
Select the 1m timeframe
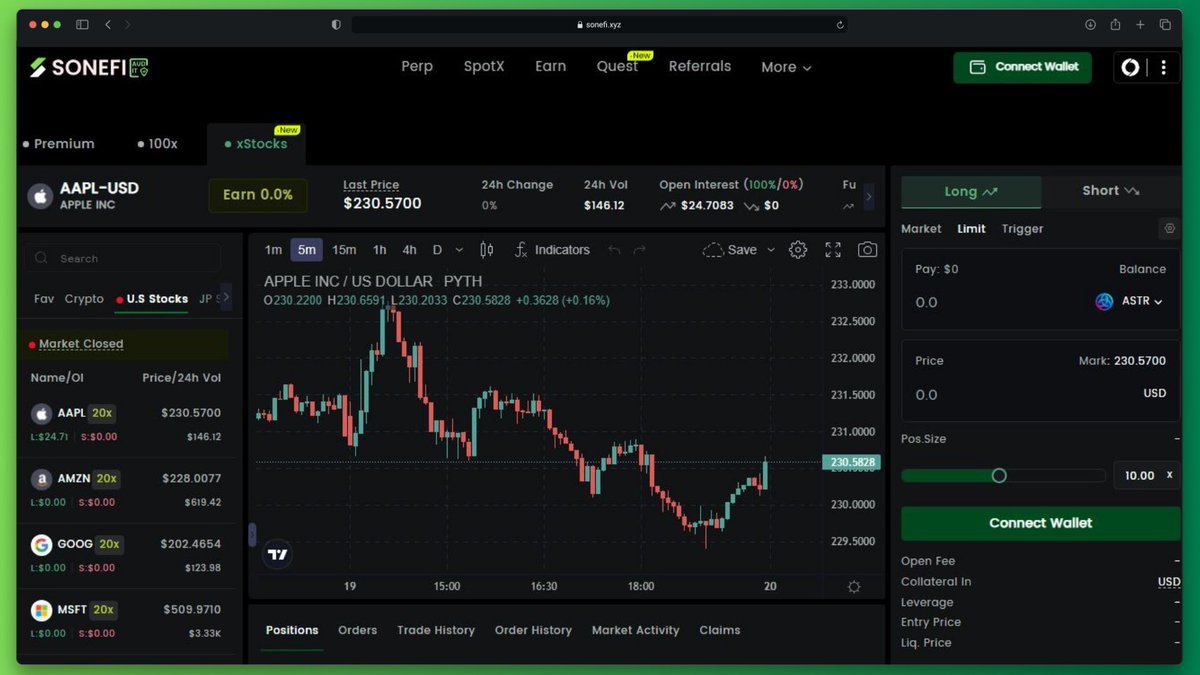click(273, 250)
